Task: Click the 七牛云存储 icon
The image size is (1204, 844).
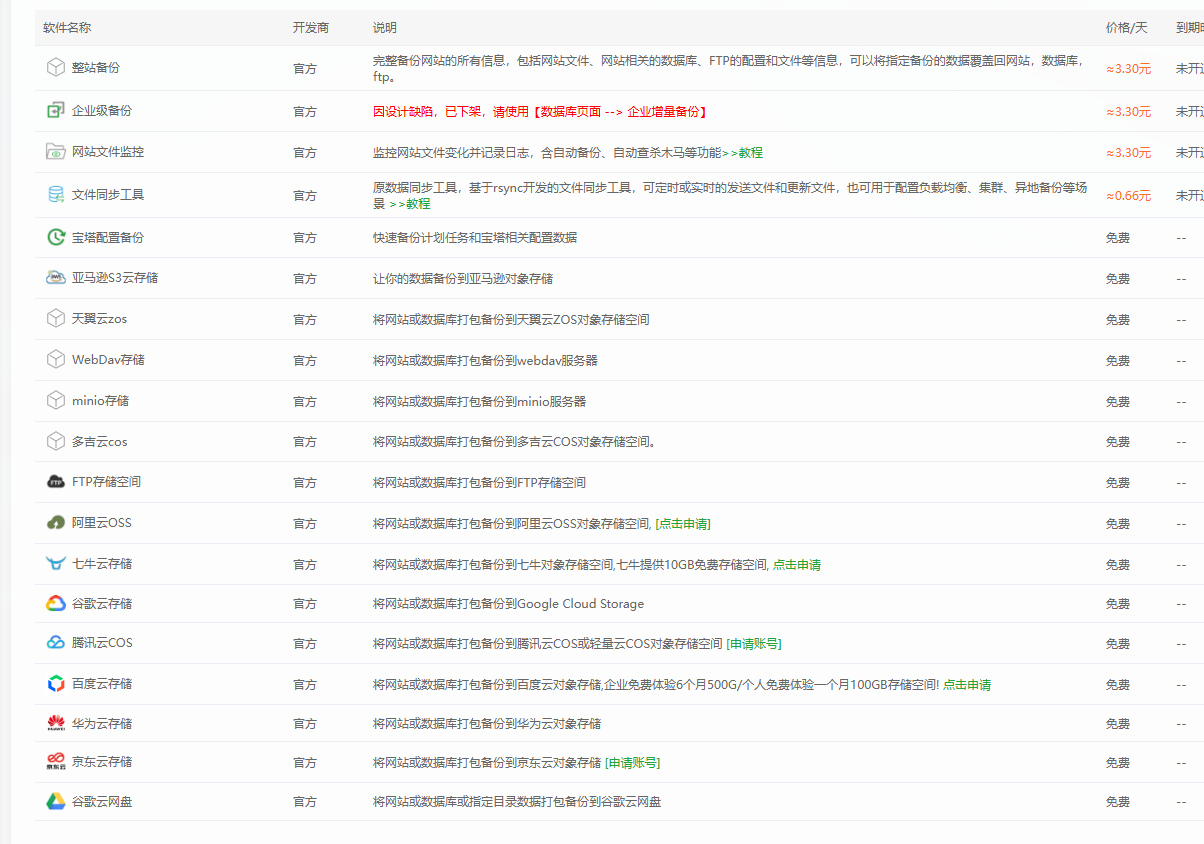Action: point(56,563)
